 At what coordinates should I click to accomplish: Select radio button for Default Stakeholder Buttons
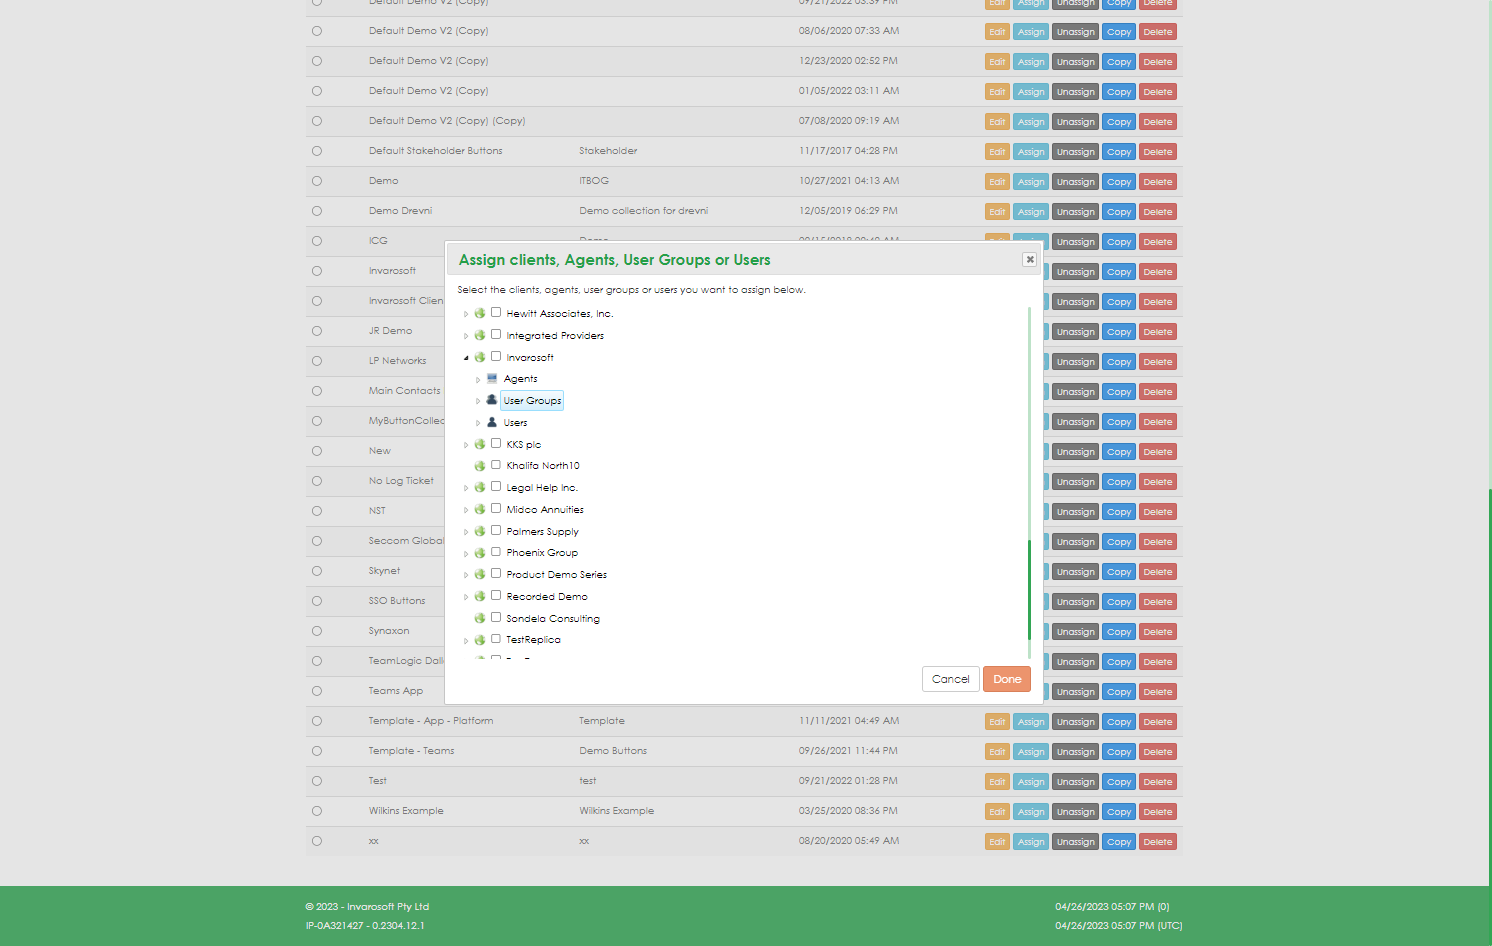[x=317, y=151]
